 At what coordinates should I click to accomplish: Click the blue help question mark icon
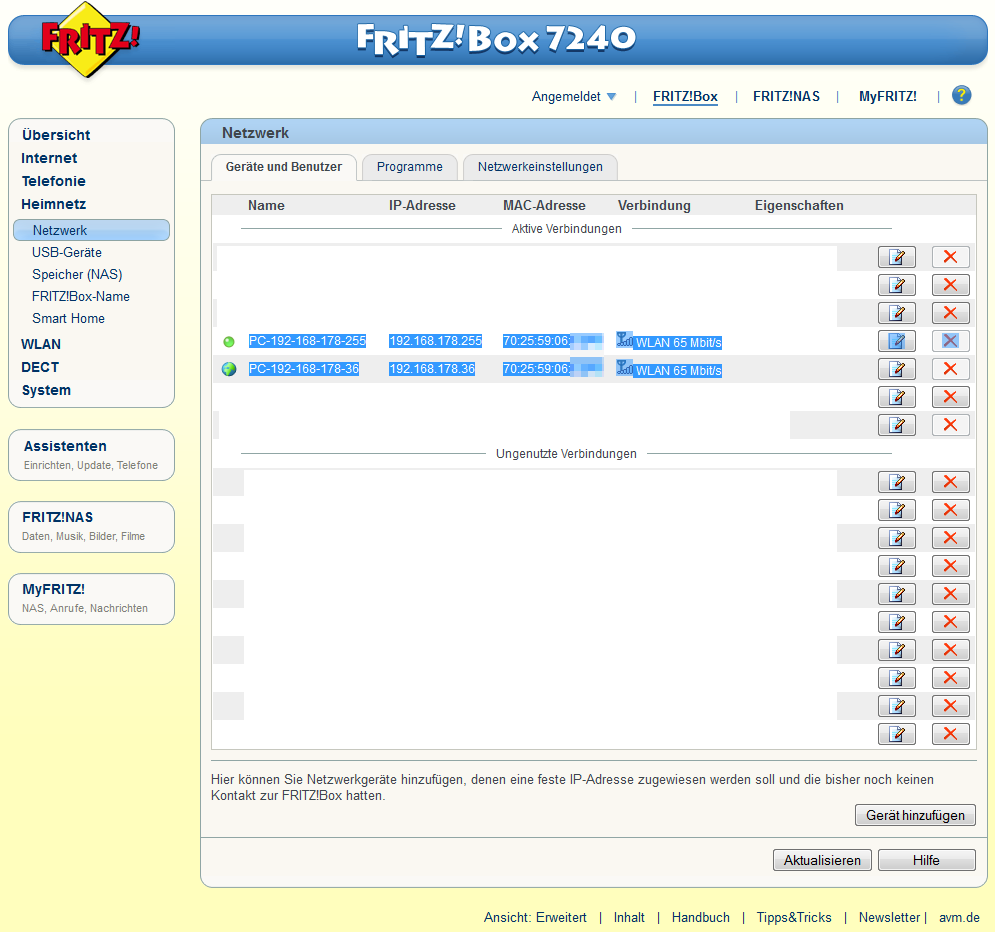(x=961, y=95)
